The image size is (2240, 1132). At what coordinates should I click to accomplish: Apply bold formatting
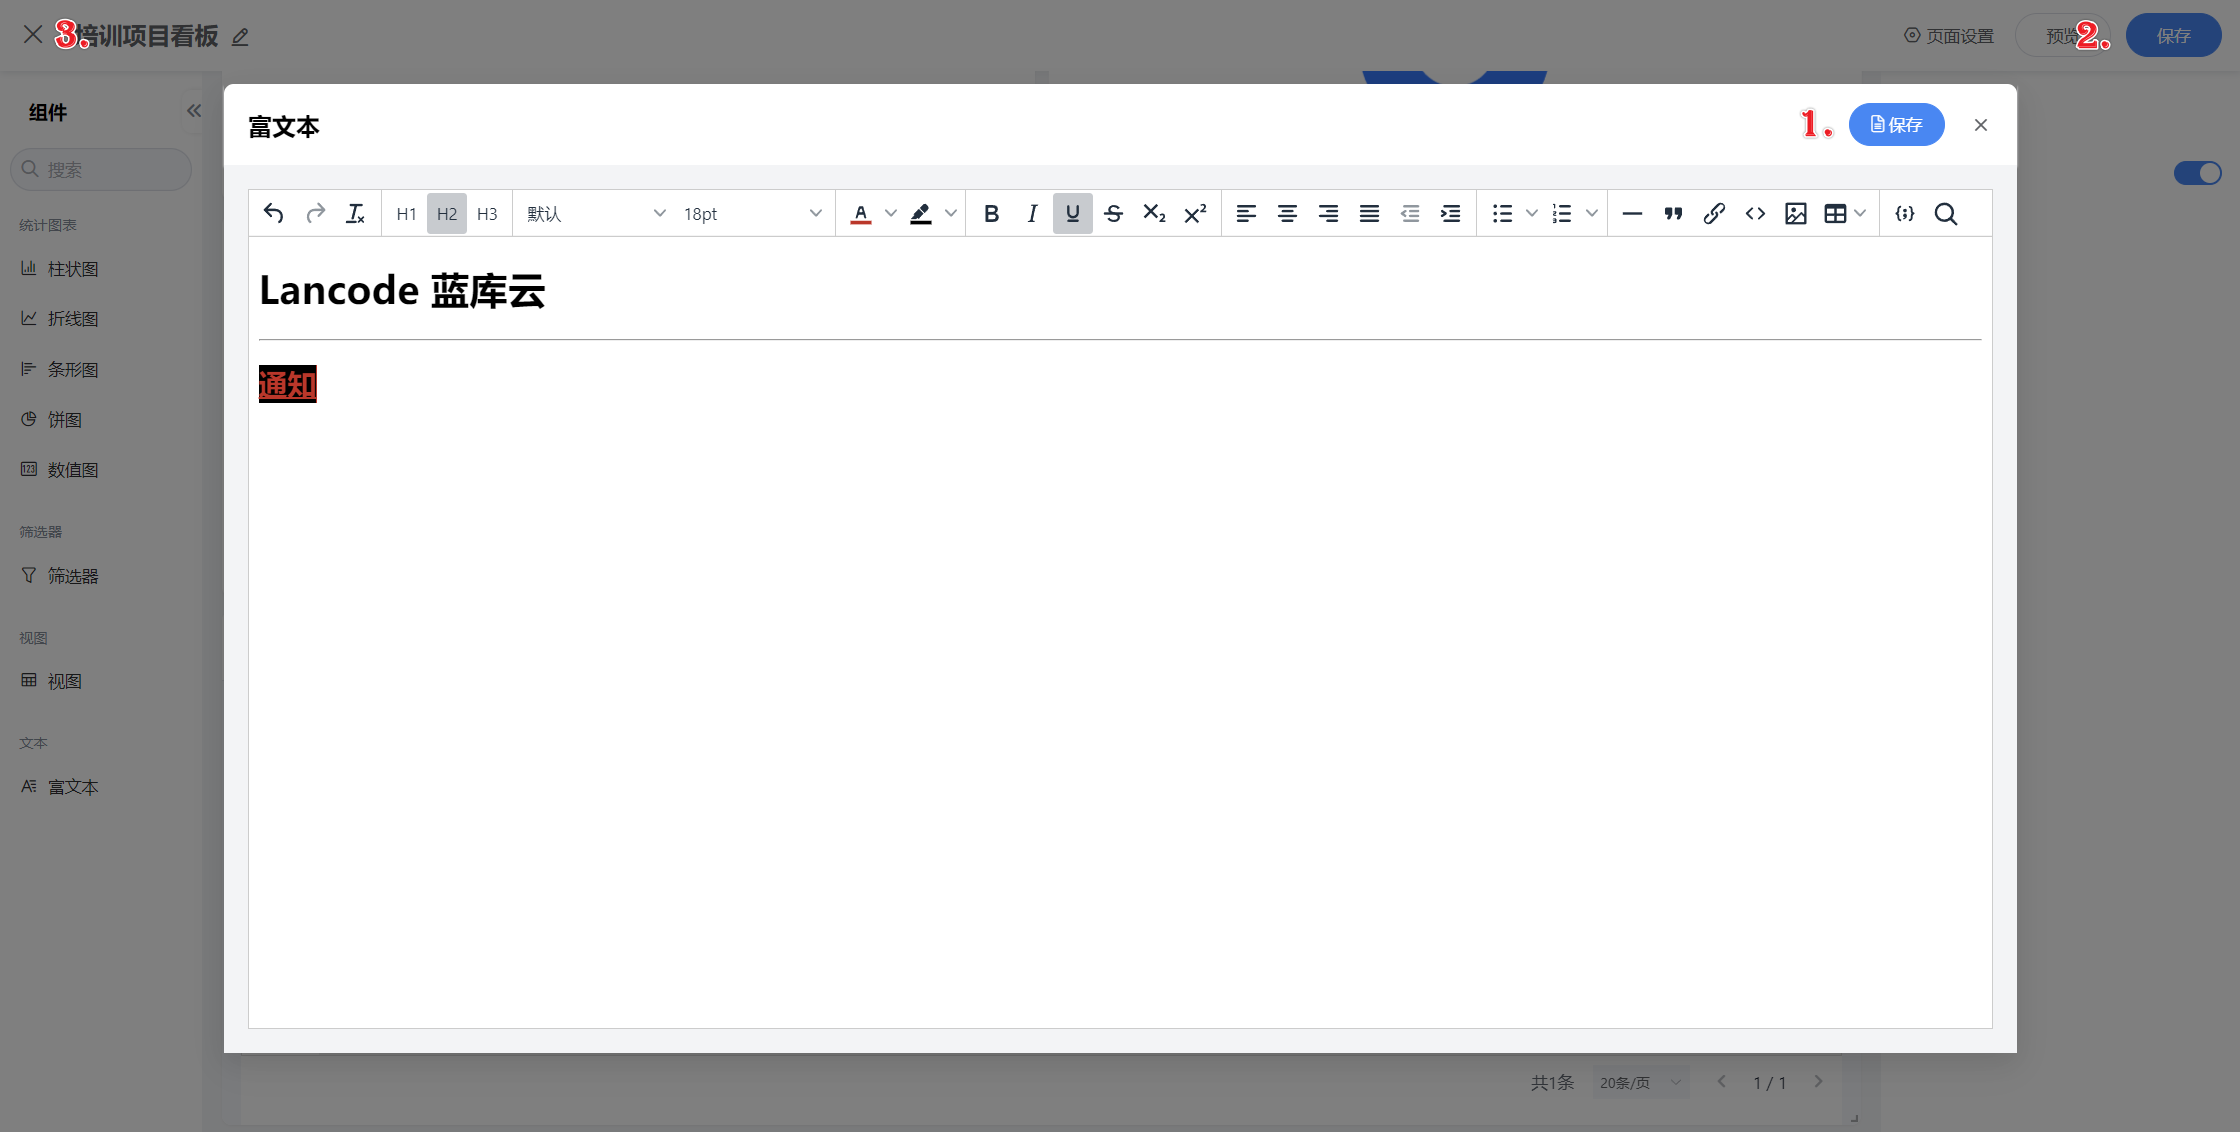[991, 213]
